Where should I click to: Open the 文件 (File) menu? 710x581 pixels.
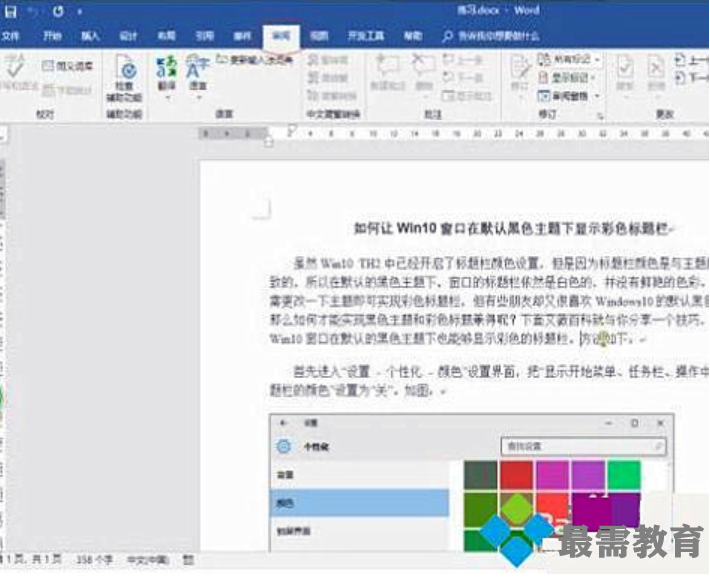click(x=10, y=36)
